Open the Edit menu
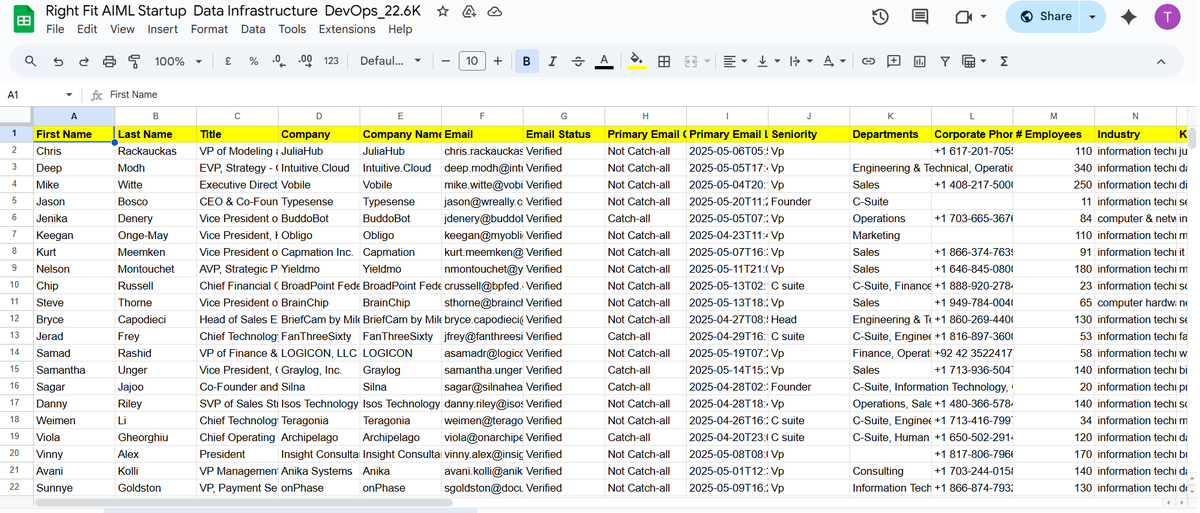Image resolution: width=1200 pixels, height=513 pixels. [x=87, y=29]
